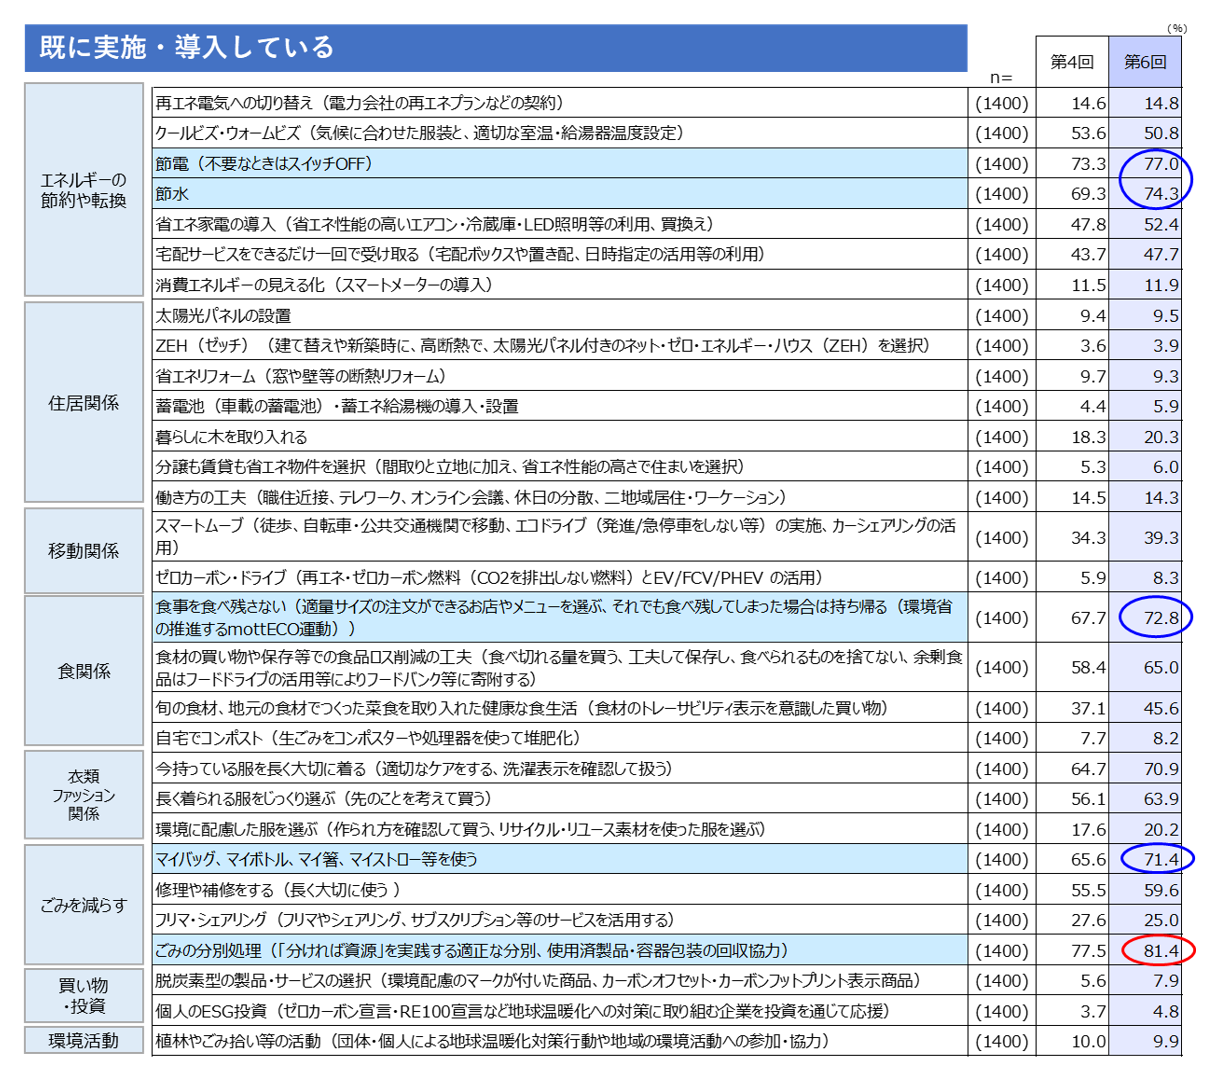Click the 50.8 value in クールビズ row
The width and height of the screenshot is (1215, 1071).
point(1162,134)
